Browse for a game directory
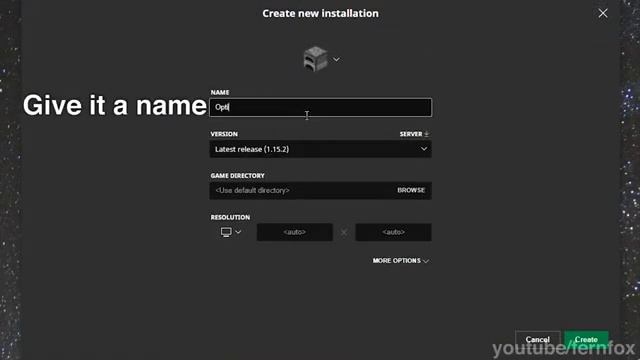This screenshot has height=360, width=640. (x=411, y=190)
